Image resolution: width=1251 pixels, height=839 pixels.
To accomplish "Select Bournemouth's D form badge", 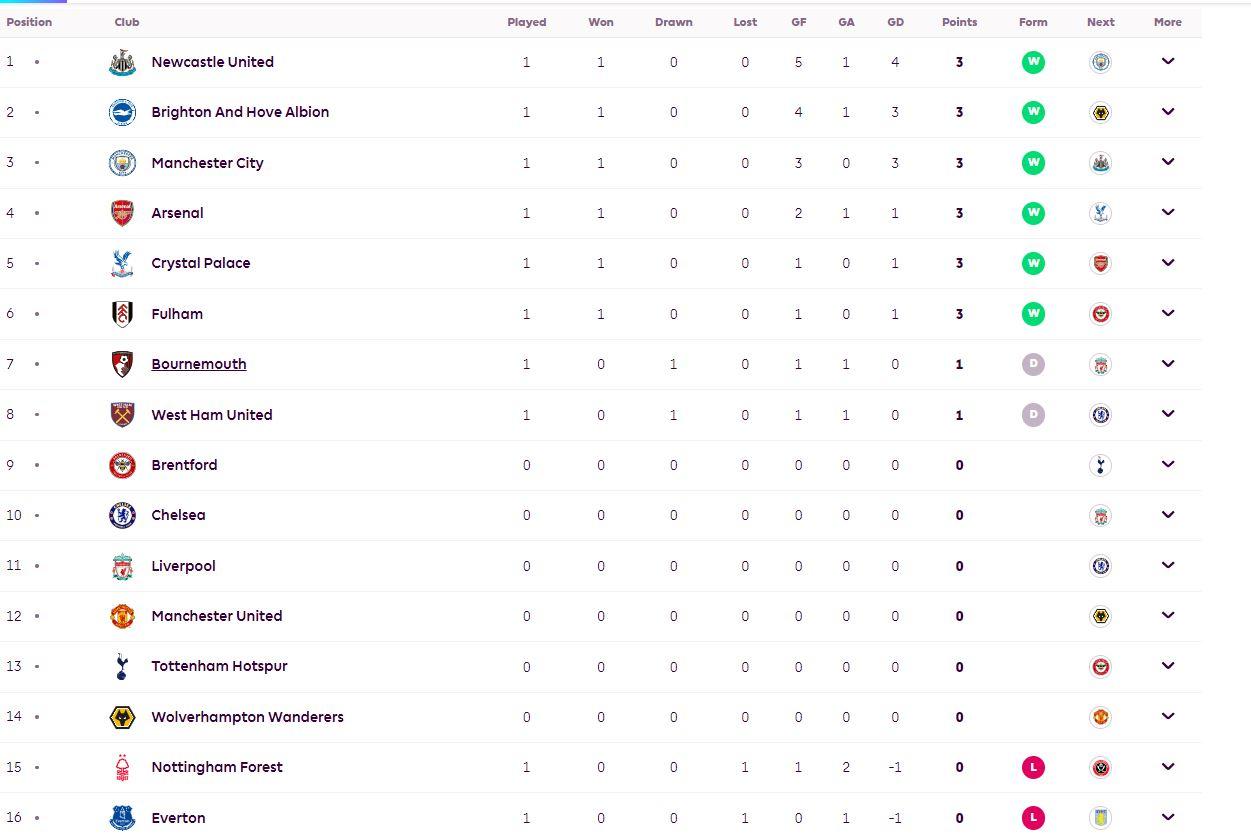I will coord(1033,364).
